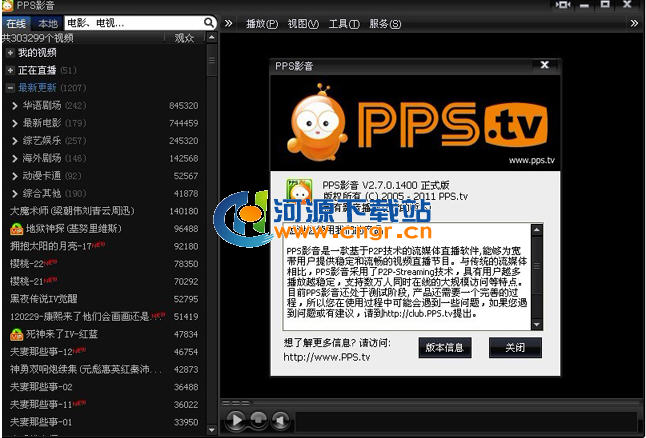646x438 pixels.
Task: Click the VIP icon beside 地狱神探
Action: point(17,229)
